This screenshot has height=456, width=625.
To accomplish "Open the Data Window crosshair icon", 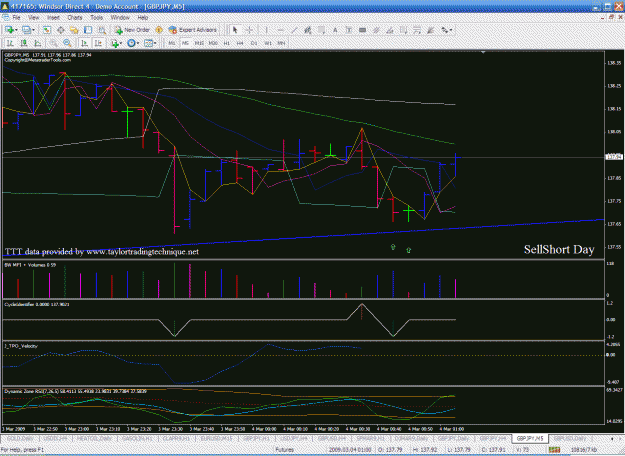I will [x=61, y=30].
